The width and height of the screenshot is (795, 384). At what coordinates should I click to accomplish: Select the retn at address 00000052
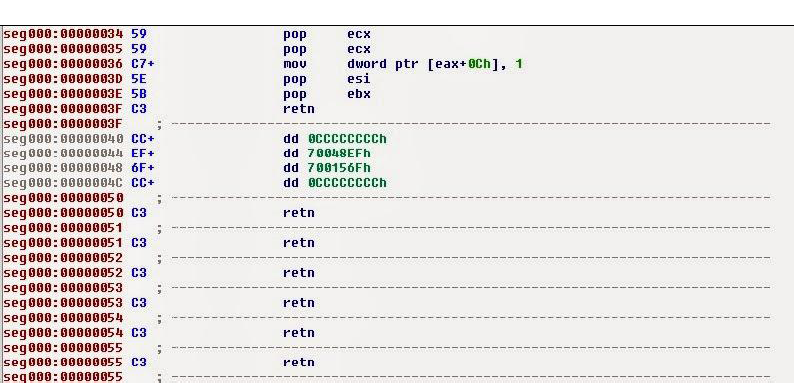(x=299, y=273)
